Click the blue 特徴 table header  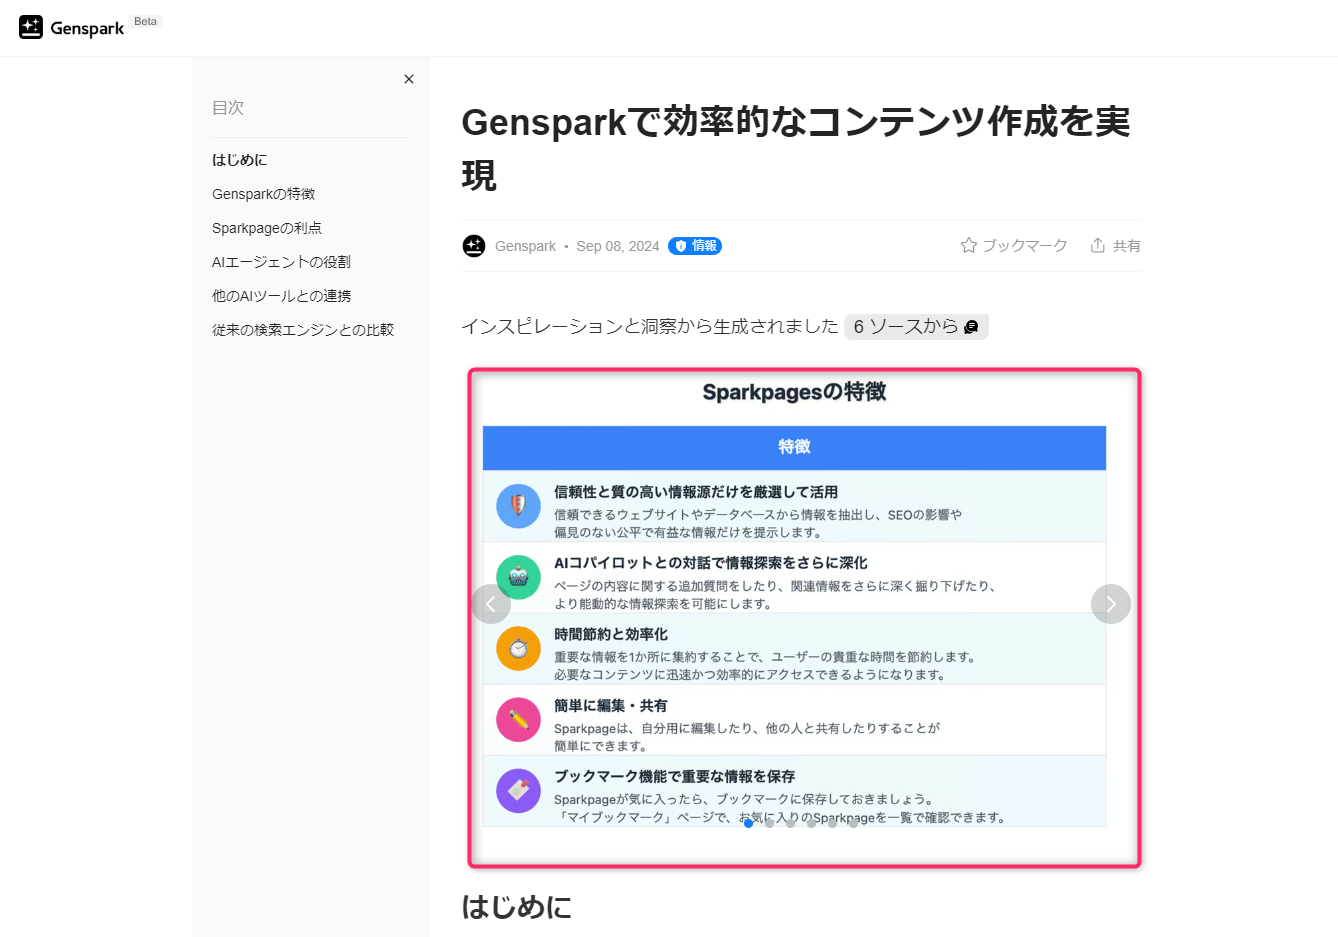pos(794,447)
